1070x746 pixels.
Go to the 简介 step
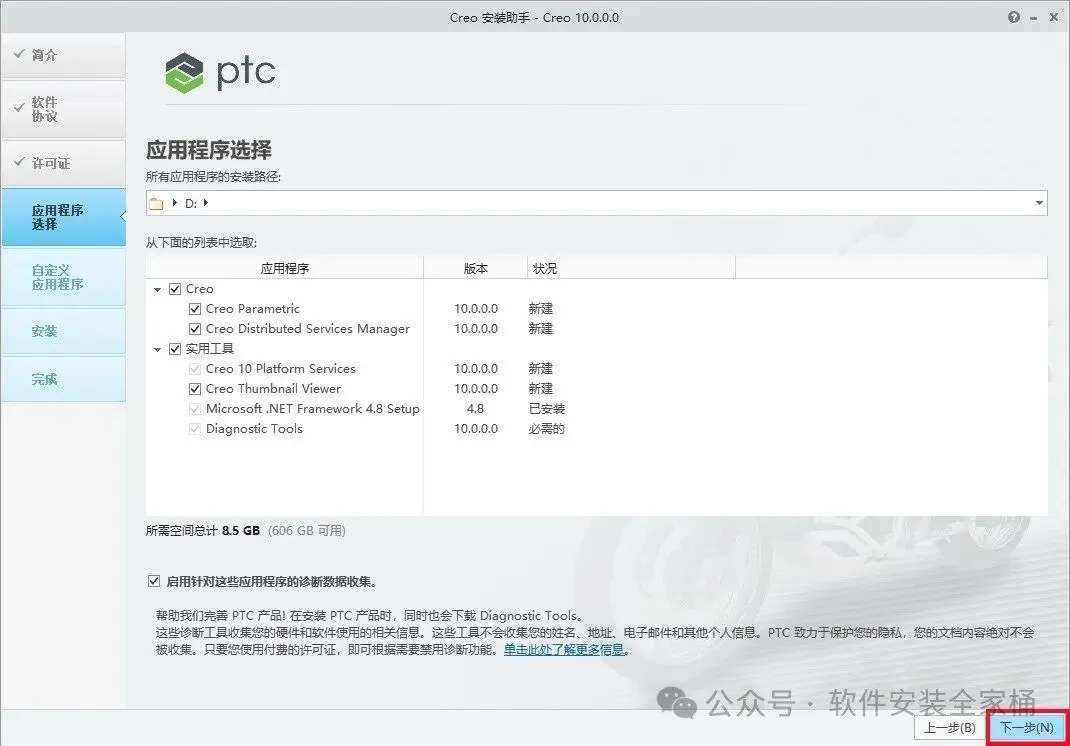tap(63, 55)
